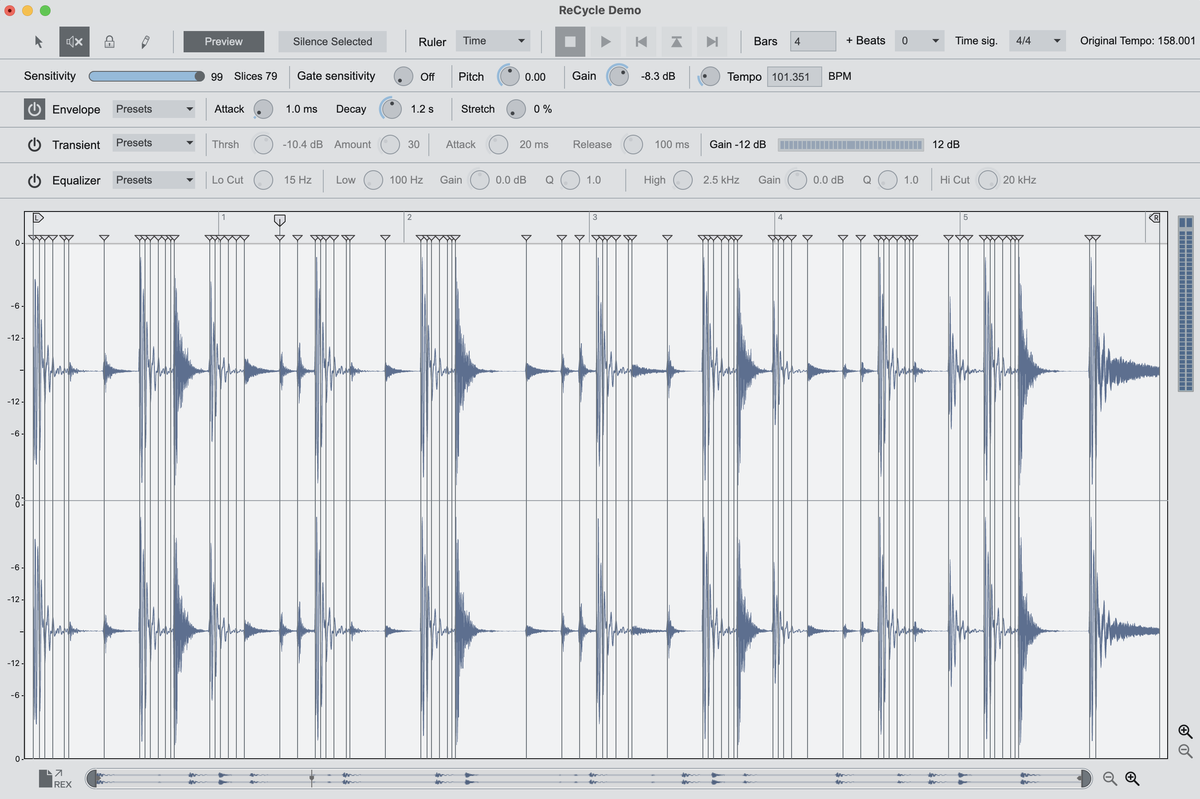Click the right end locator flag
The height and width of the screenshot is (799, 1200).
click(x=1155, y=217)
